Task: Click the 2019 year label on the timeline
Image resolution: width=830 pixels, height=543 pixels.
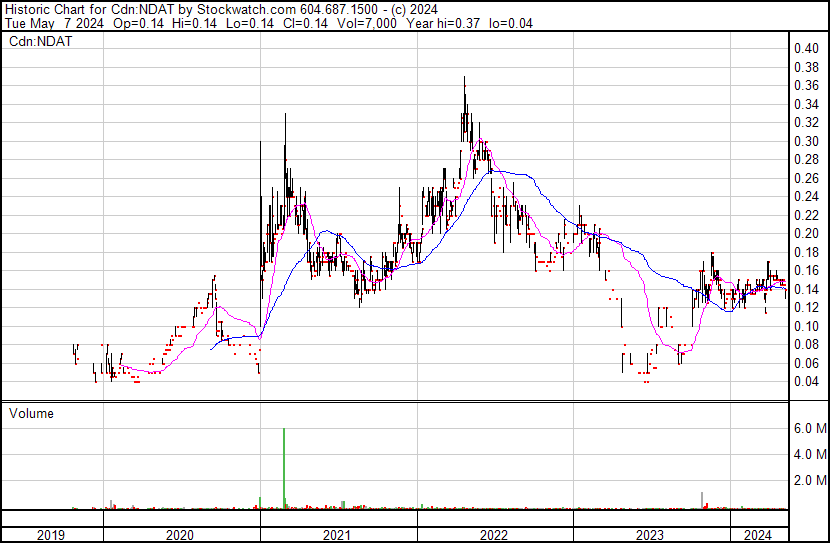Action: [52, 535]
